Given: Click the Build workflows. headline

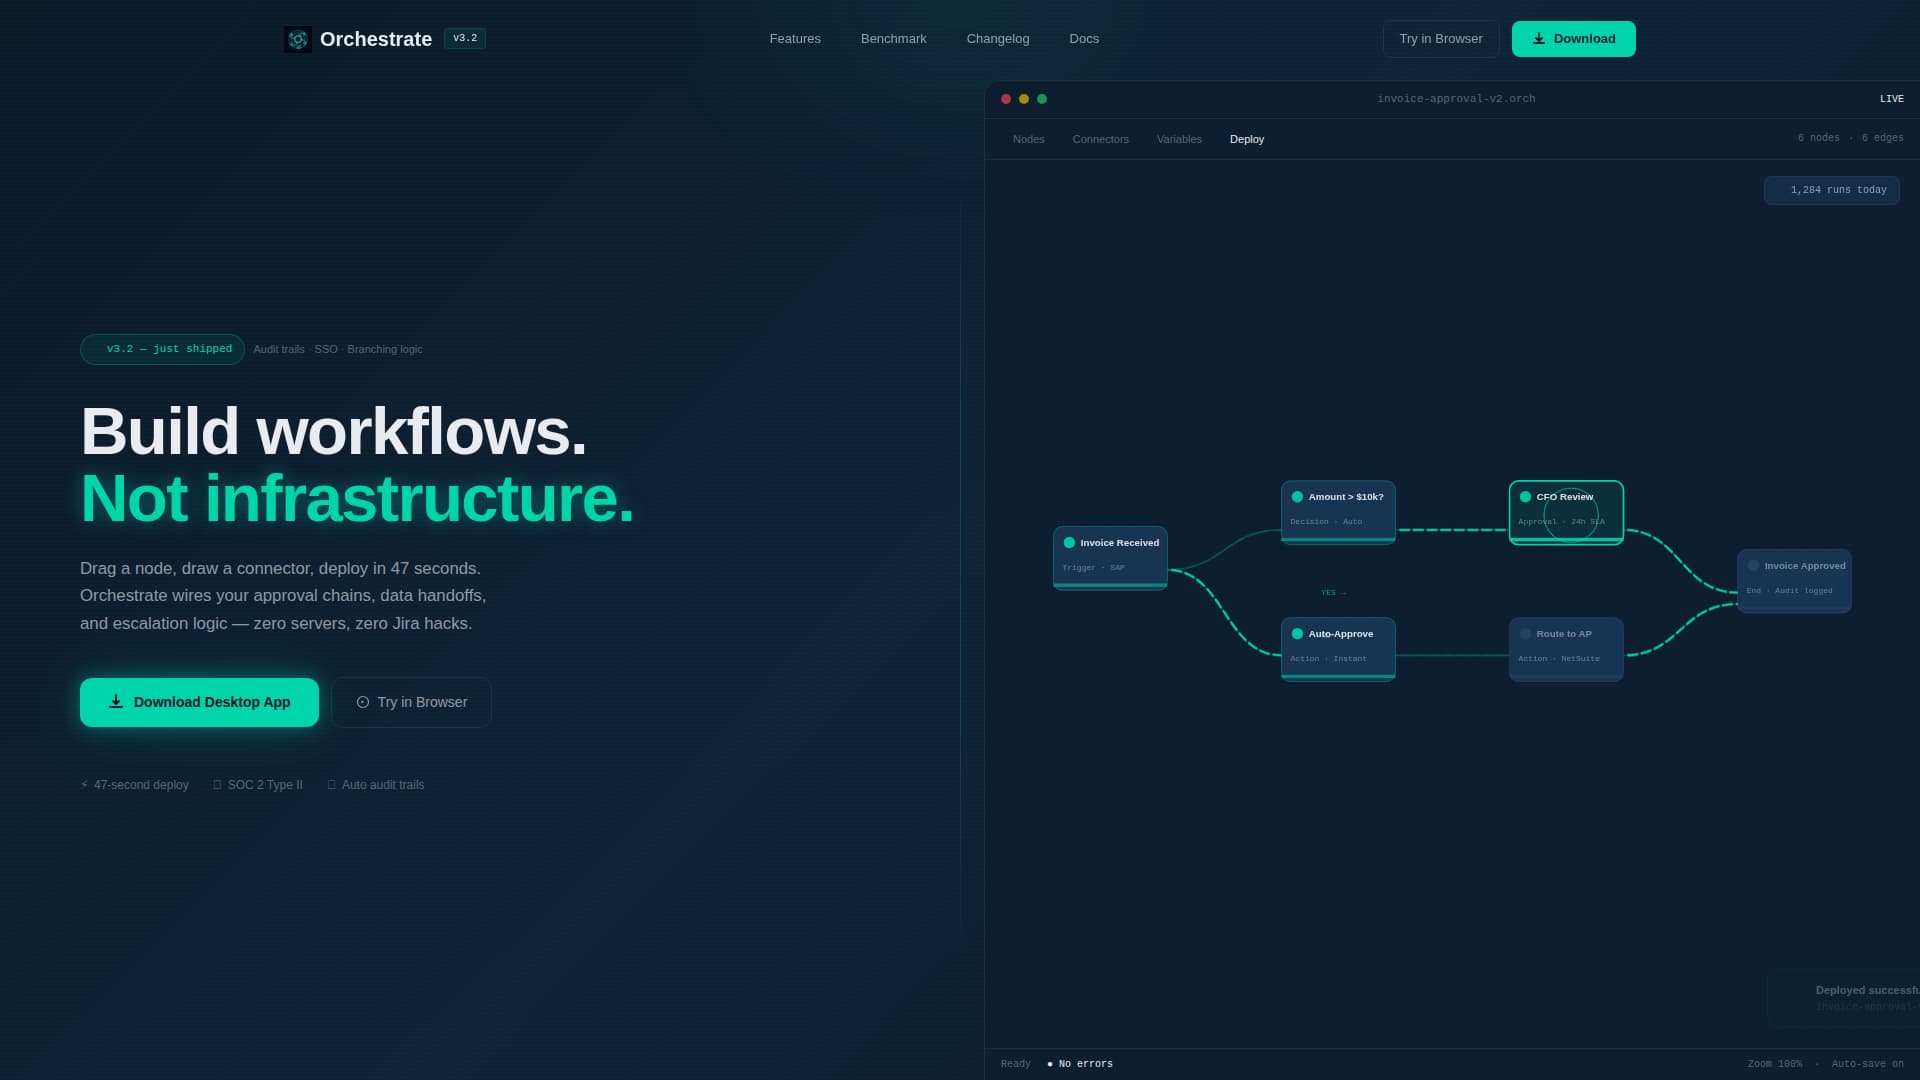Looking at the screenshot, I should pos(333,432).
